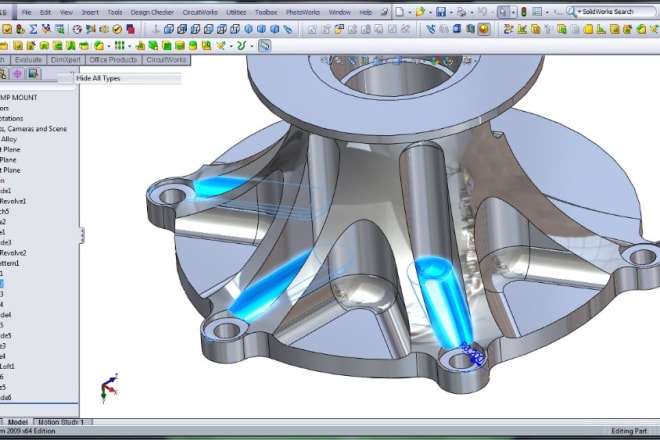Select the Cameras and Scene tree item

pyautogui.click(x=34, y=129)
